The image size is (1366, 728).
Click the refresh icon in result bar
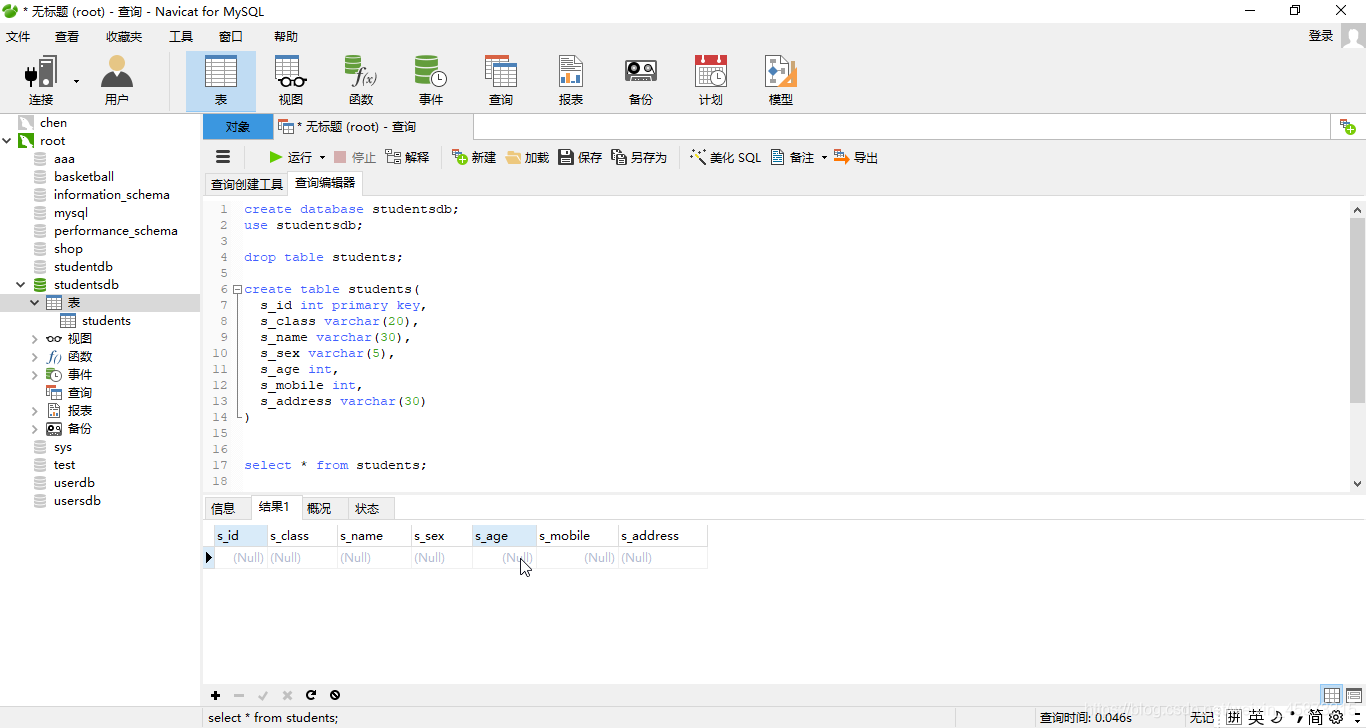tap(311, 695)
